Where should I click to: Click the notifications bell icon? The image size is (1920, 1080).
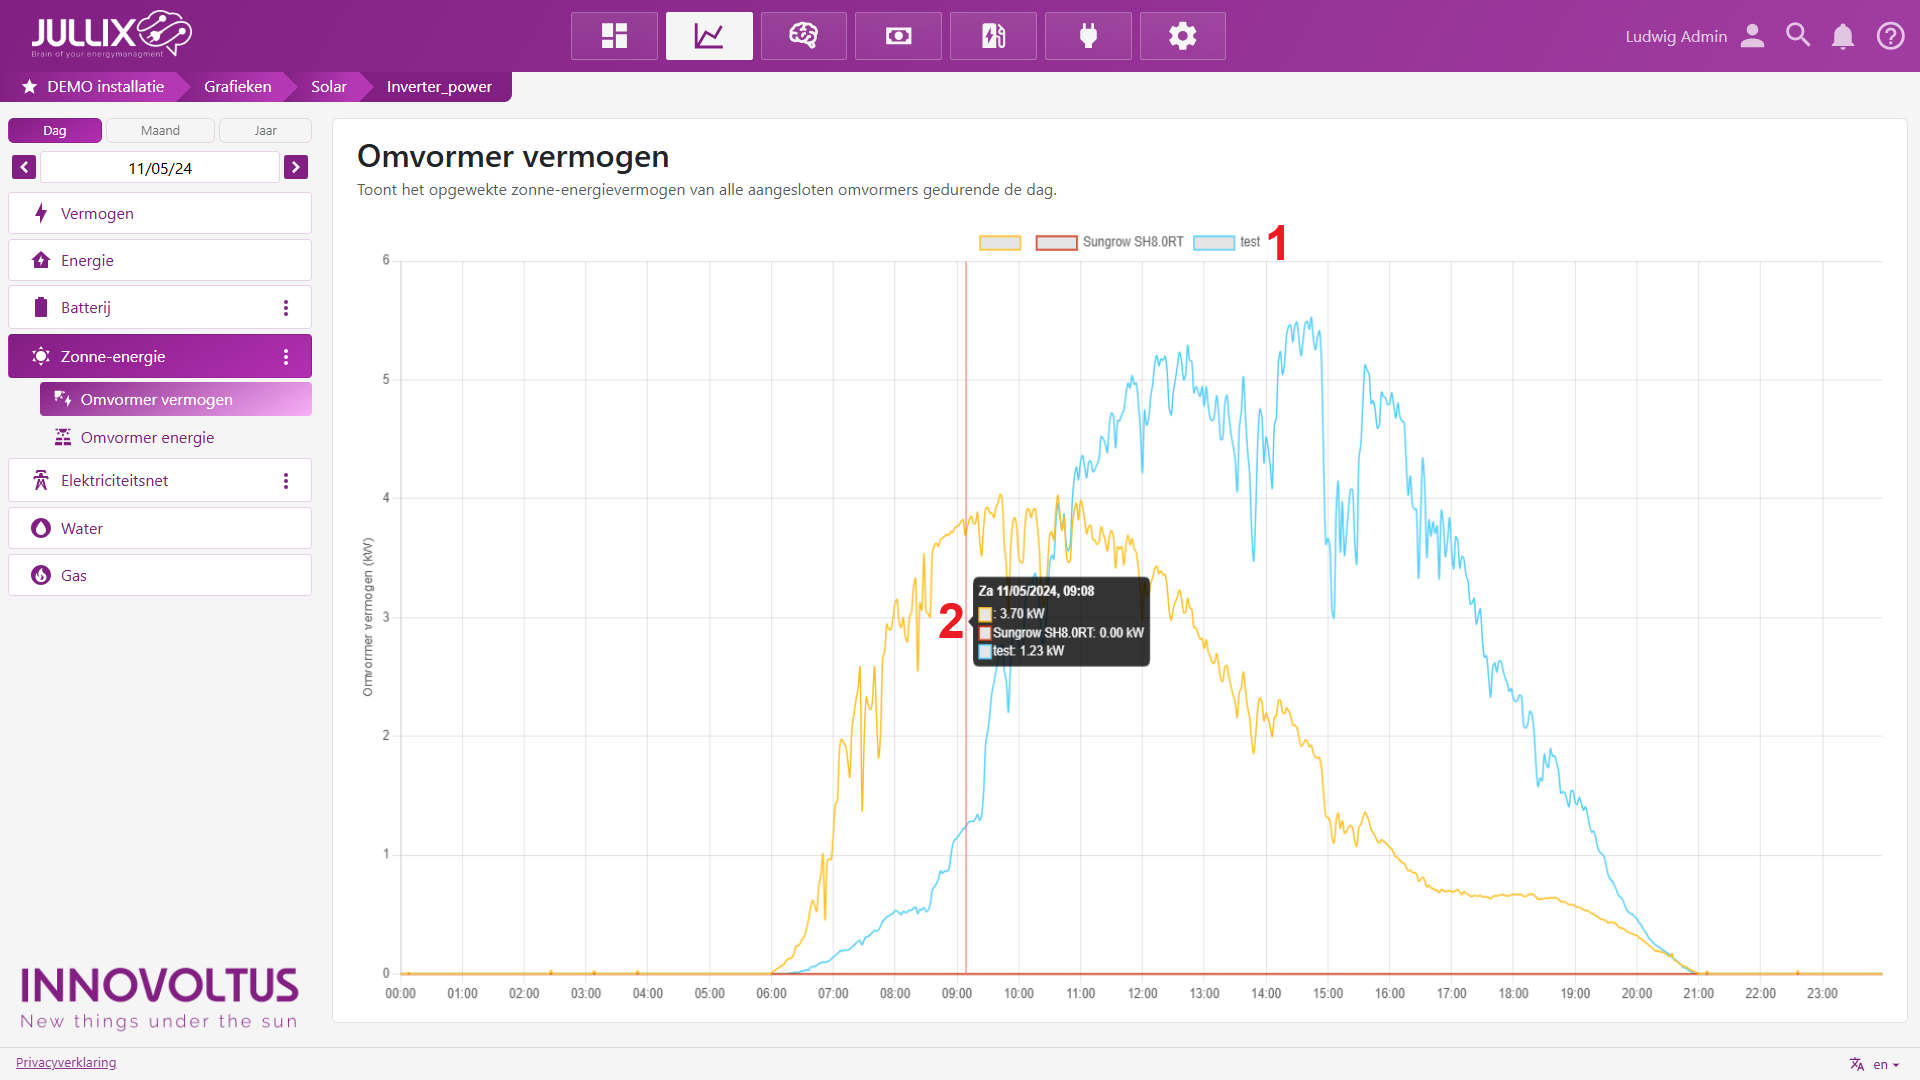(1842, 36)
